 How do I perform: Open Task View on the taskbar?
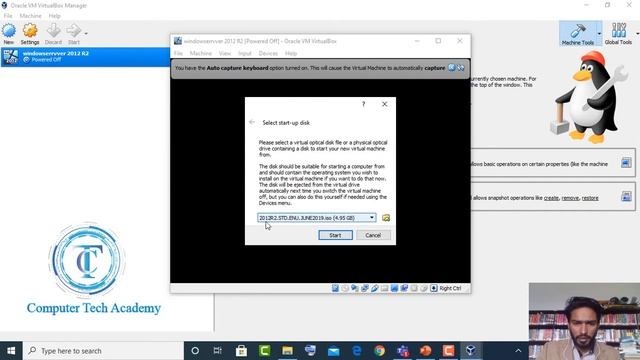pyautogui.click(x=218, y=351)
